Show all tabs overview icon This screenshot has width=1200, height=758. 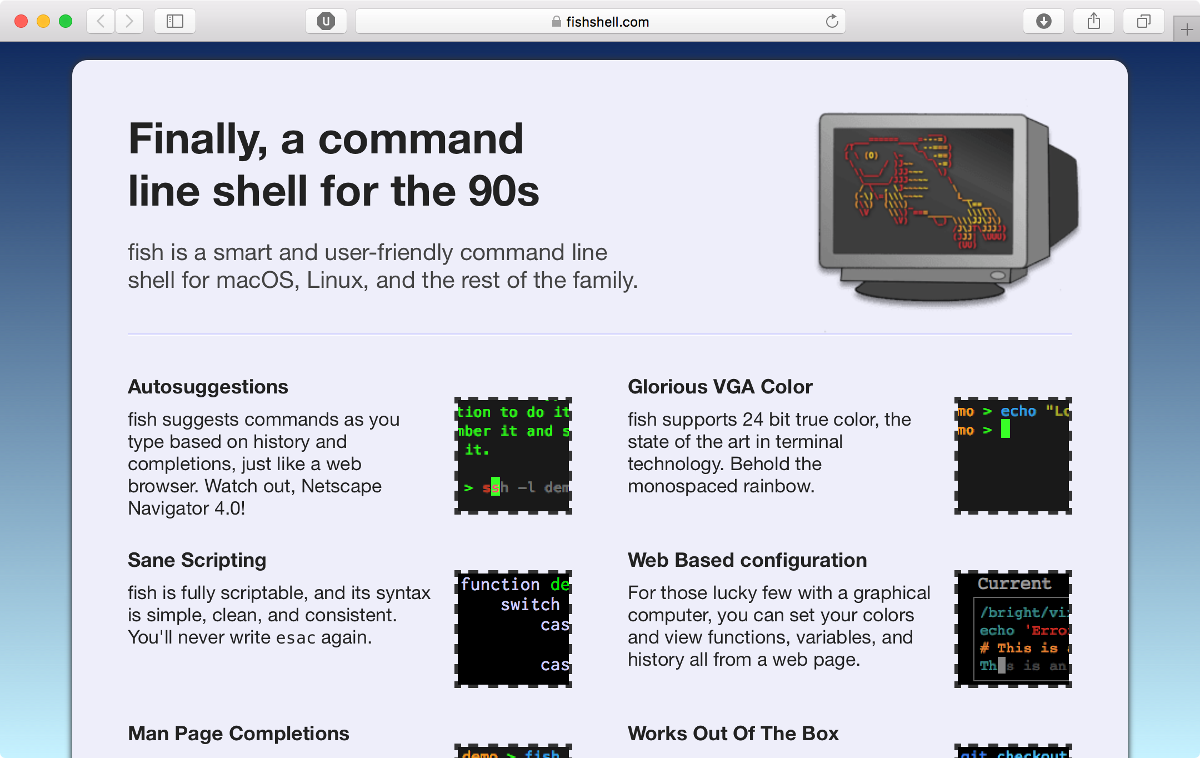click(1144, 21)
